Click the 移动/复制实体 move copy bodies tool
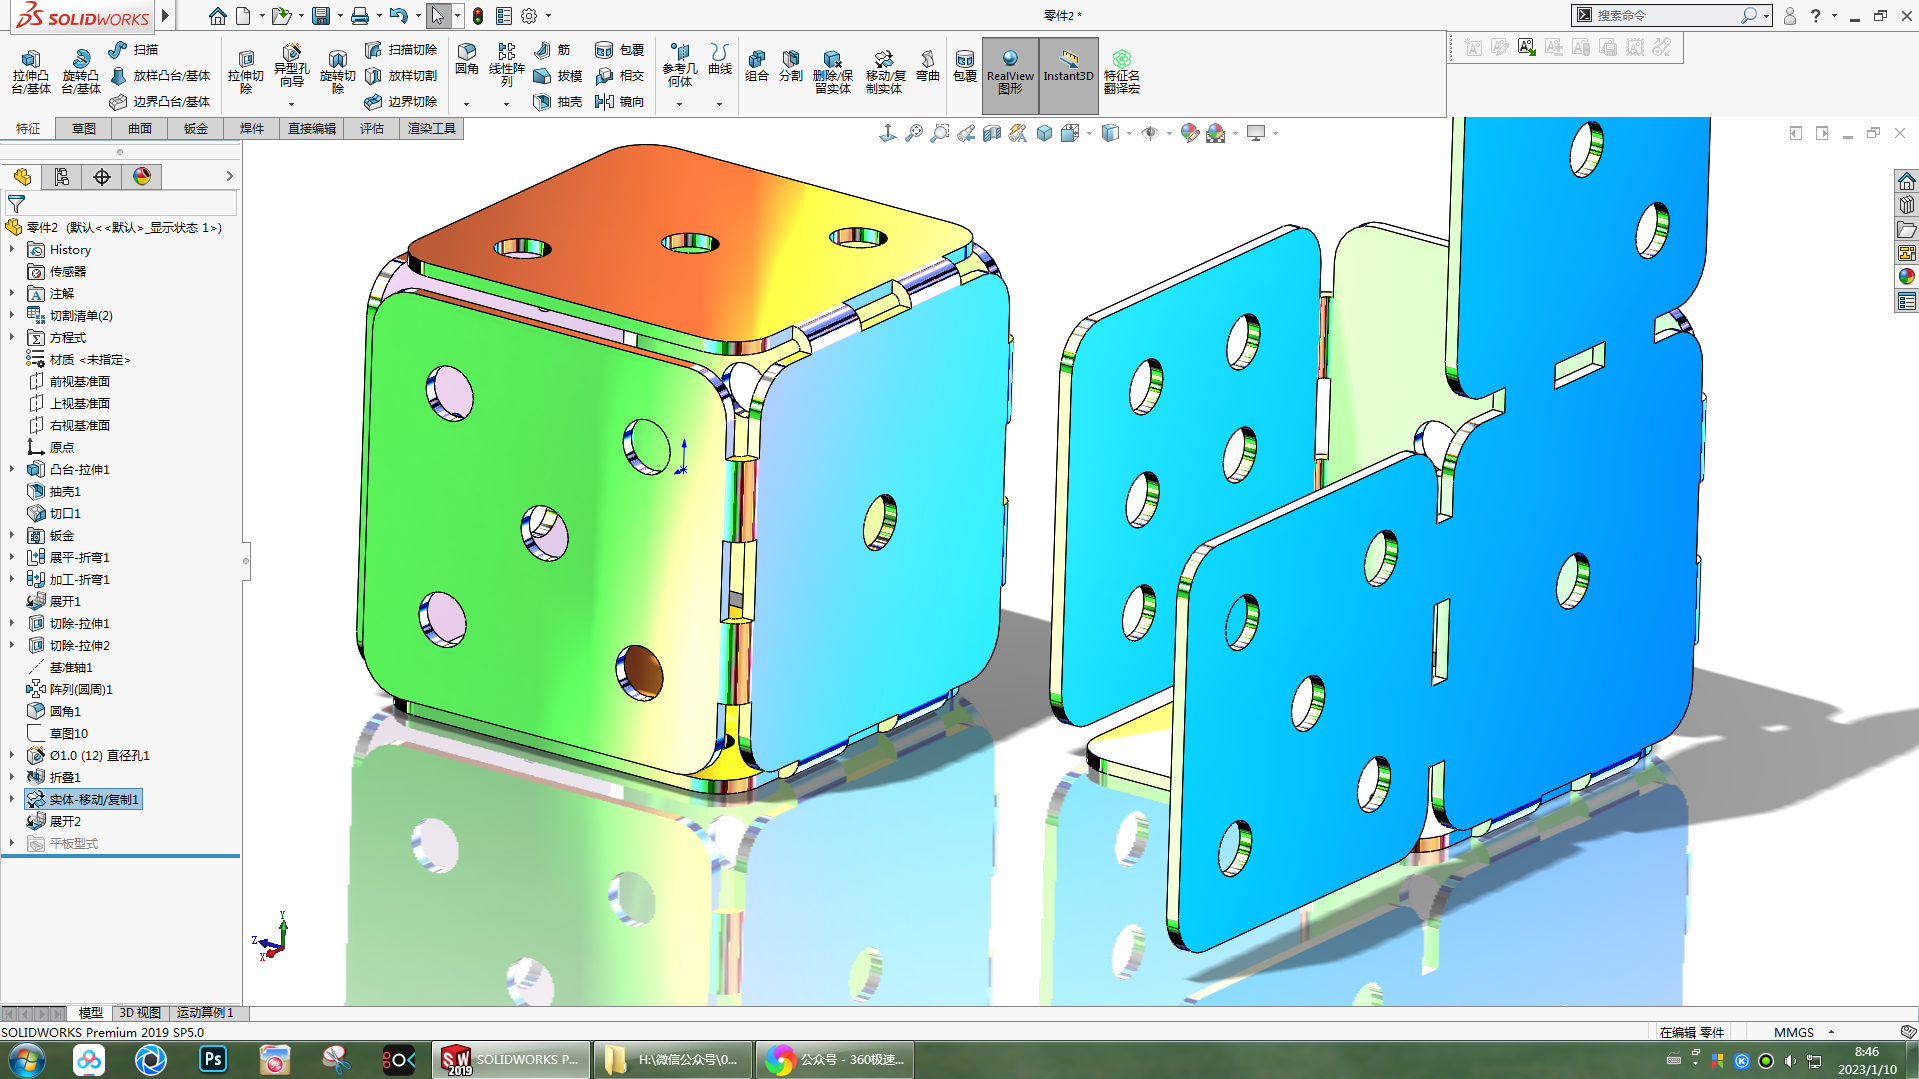The width and height of the screenshot is (1919, 1079). pos(885,72)
